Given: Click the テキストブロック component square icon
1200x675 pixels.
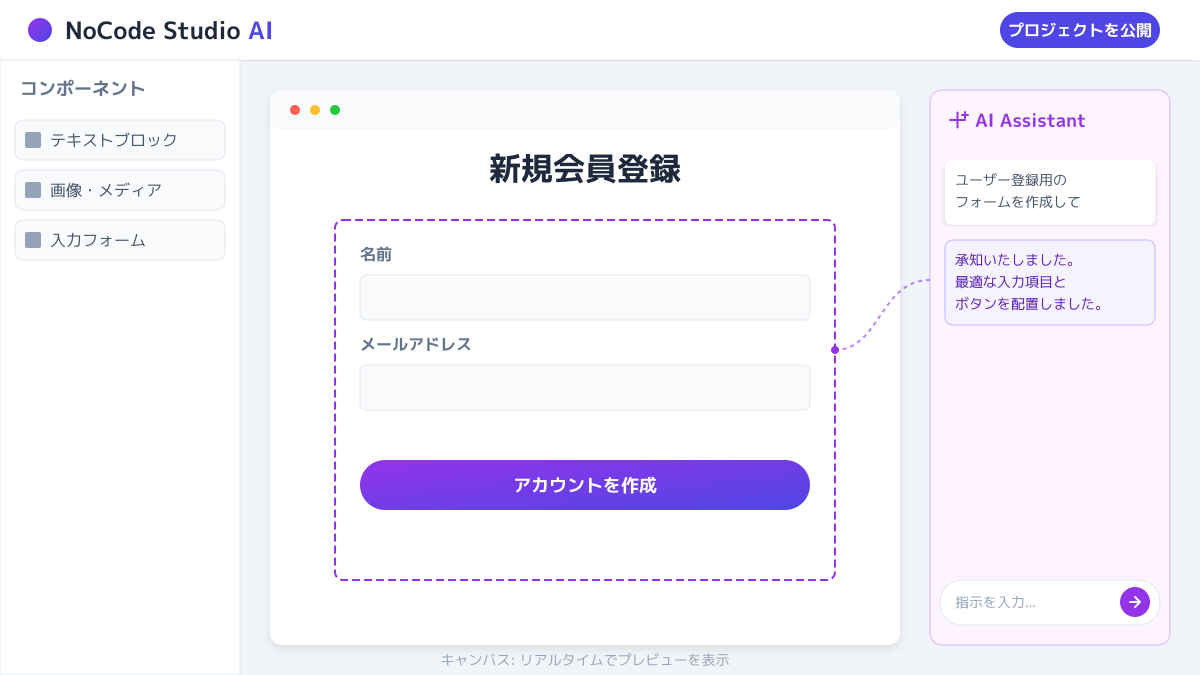Looking at the screenshot, I should [33, 140].
